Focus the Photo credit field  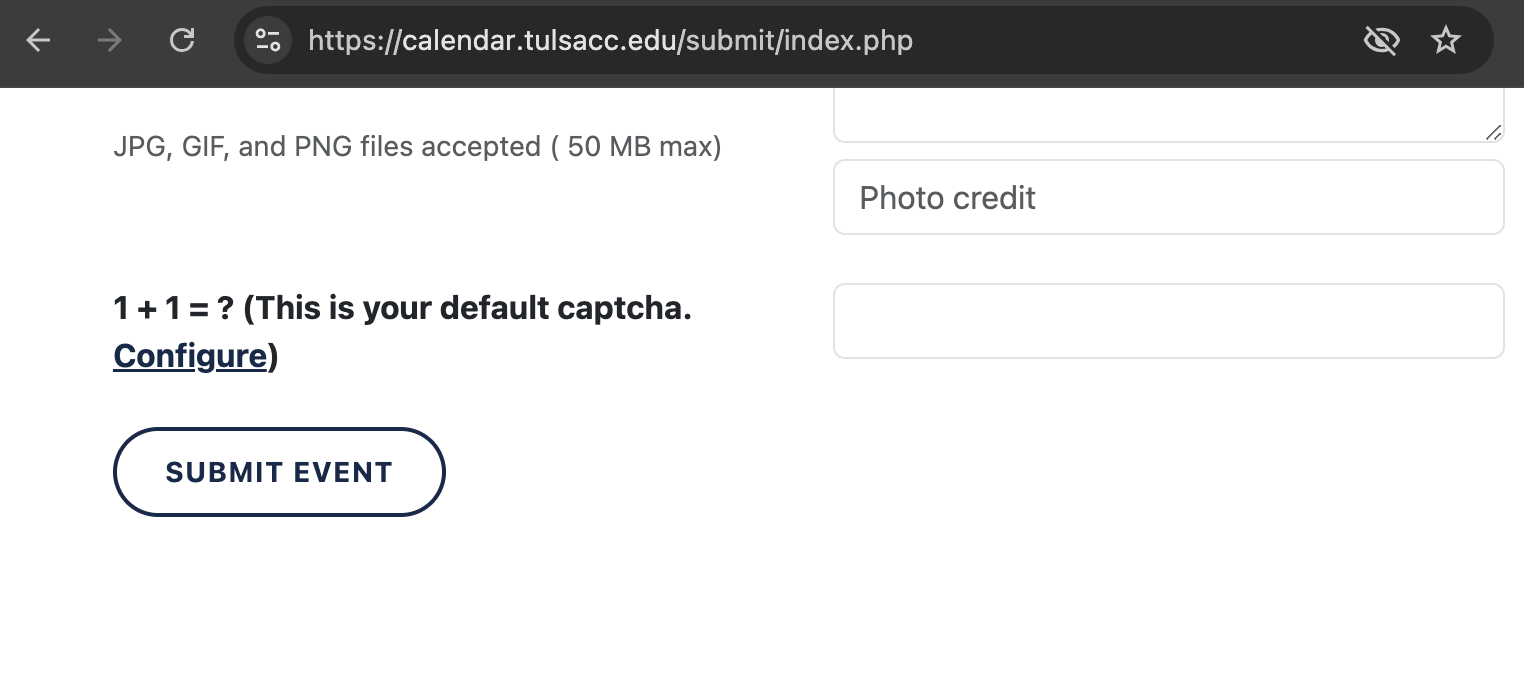[1168, 198]
